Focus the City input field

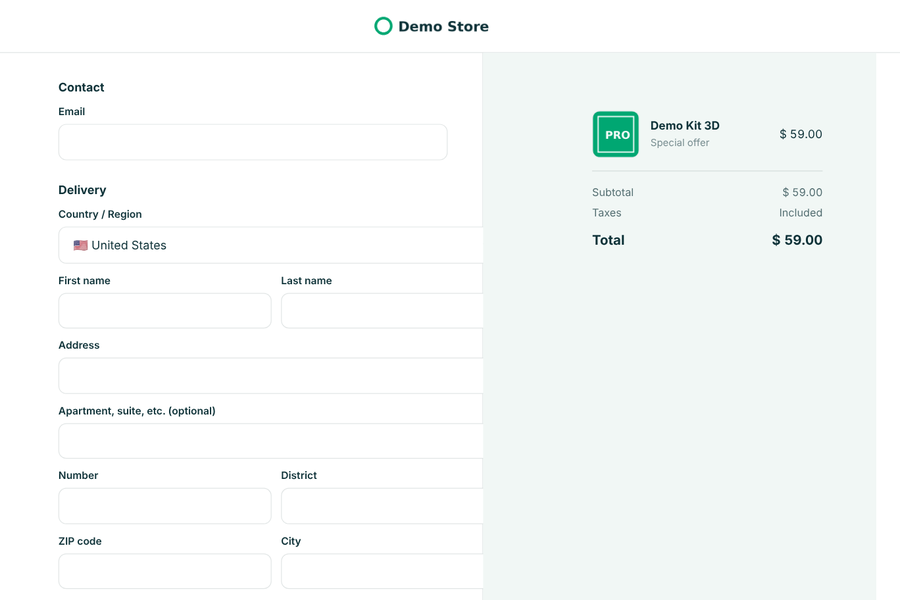coord(382,571)
